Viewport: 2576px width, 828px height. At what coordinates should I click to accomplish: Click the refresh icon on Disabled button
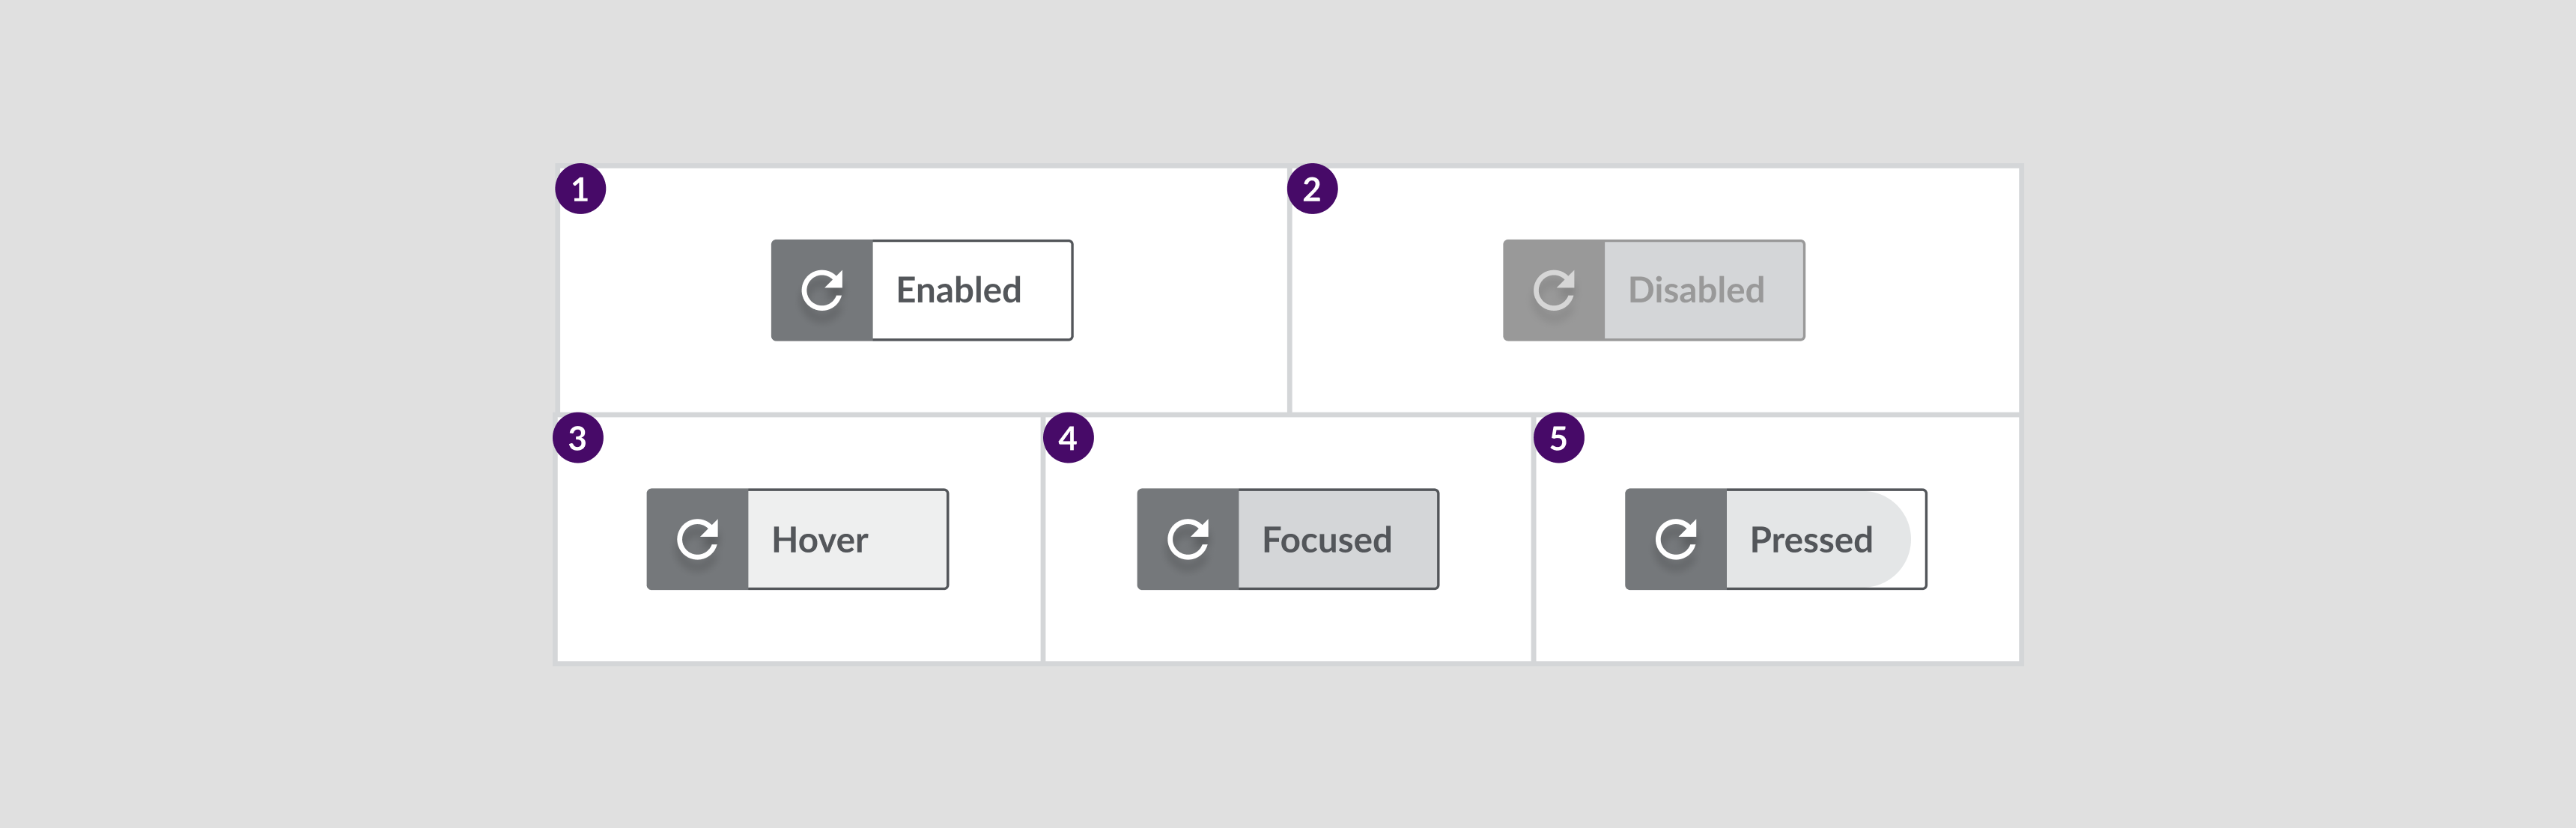(x=1554, y=290)
